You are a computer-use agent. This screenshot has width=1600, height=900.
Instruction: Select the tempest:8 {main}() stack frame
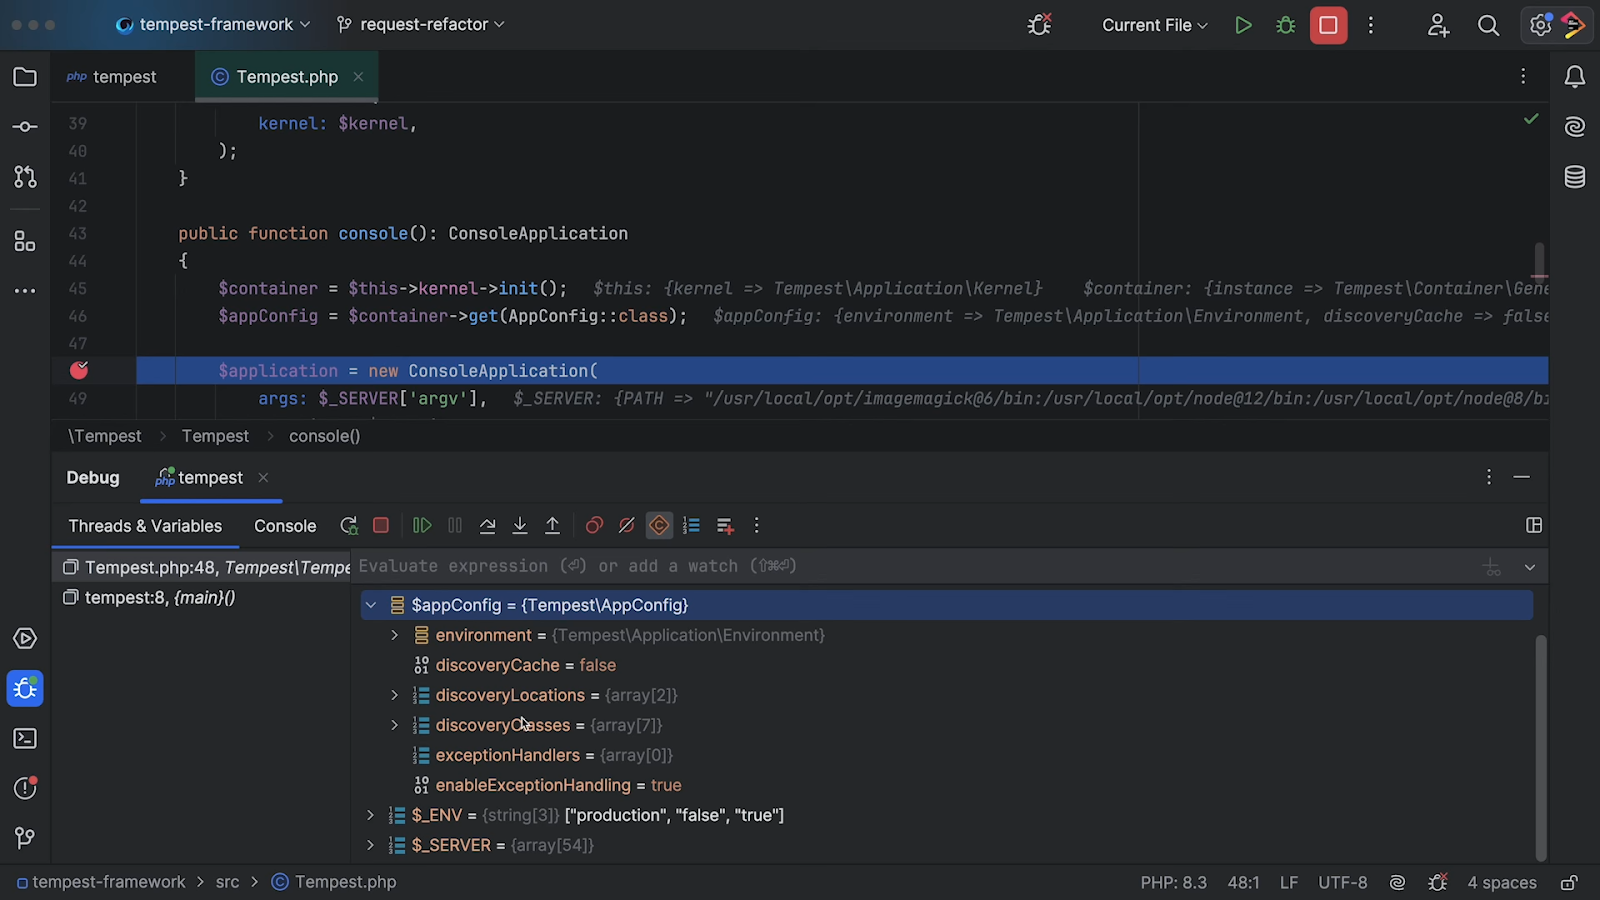[201, 597]
